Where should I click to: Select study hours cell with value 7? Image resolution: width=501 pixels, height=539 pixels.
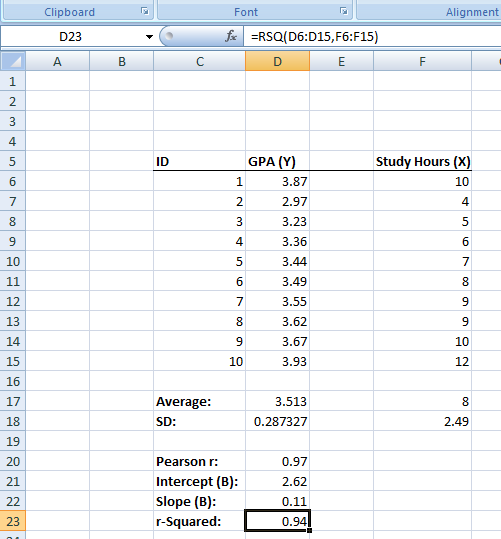[422, 261]
